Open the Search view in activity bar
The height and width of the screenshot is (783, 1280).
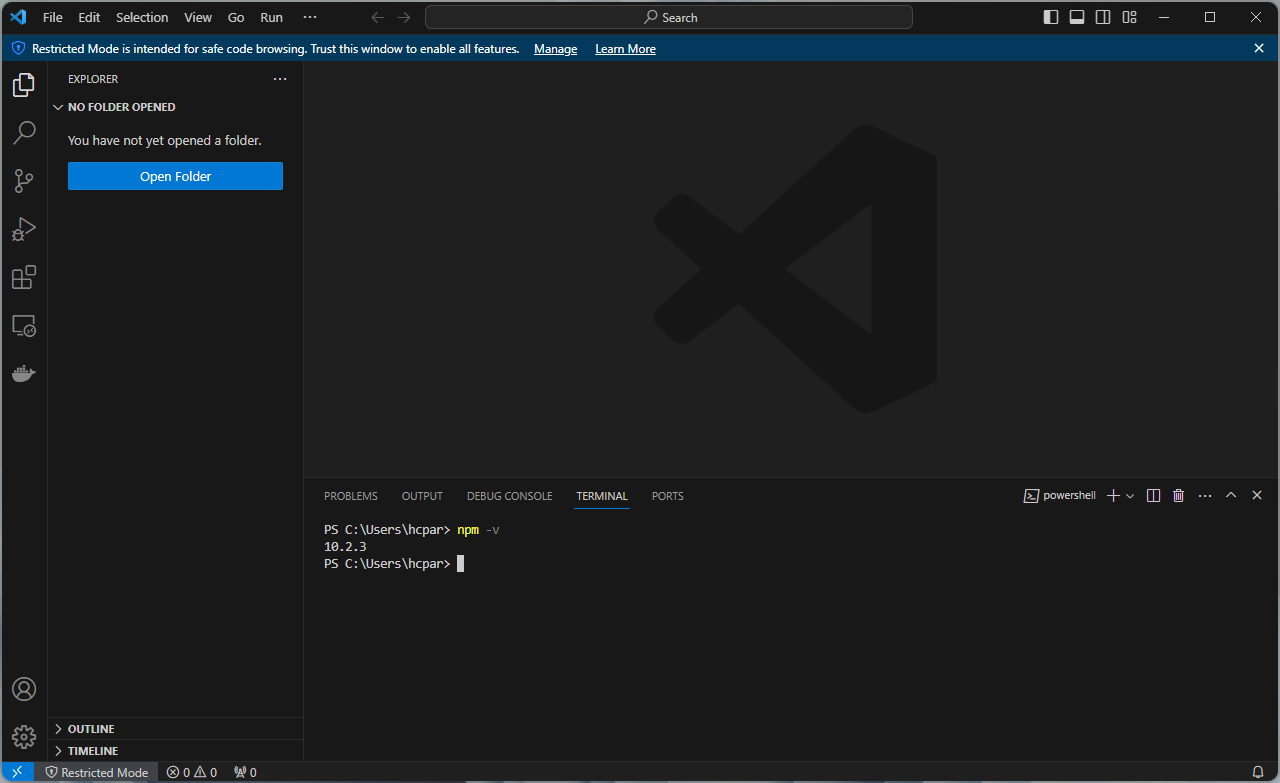24,133
